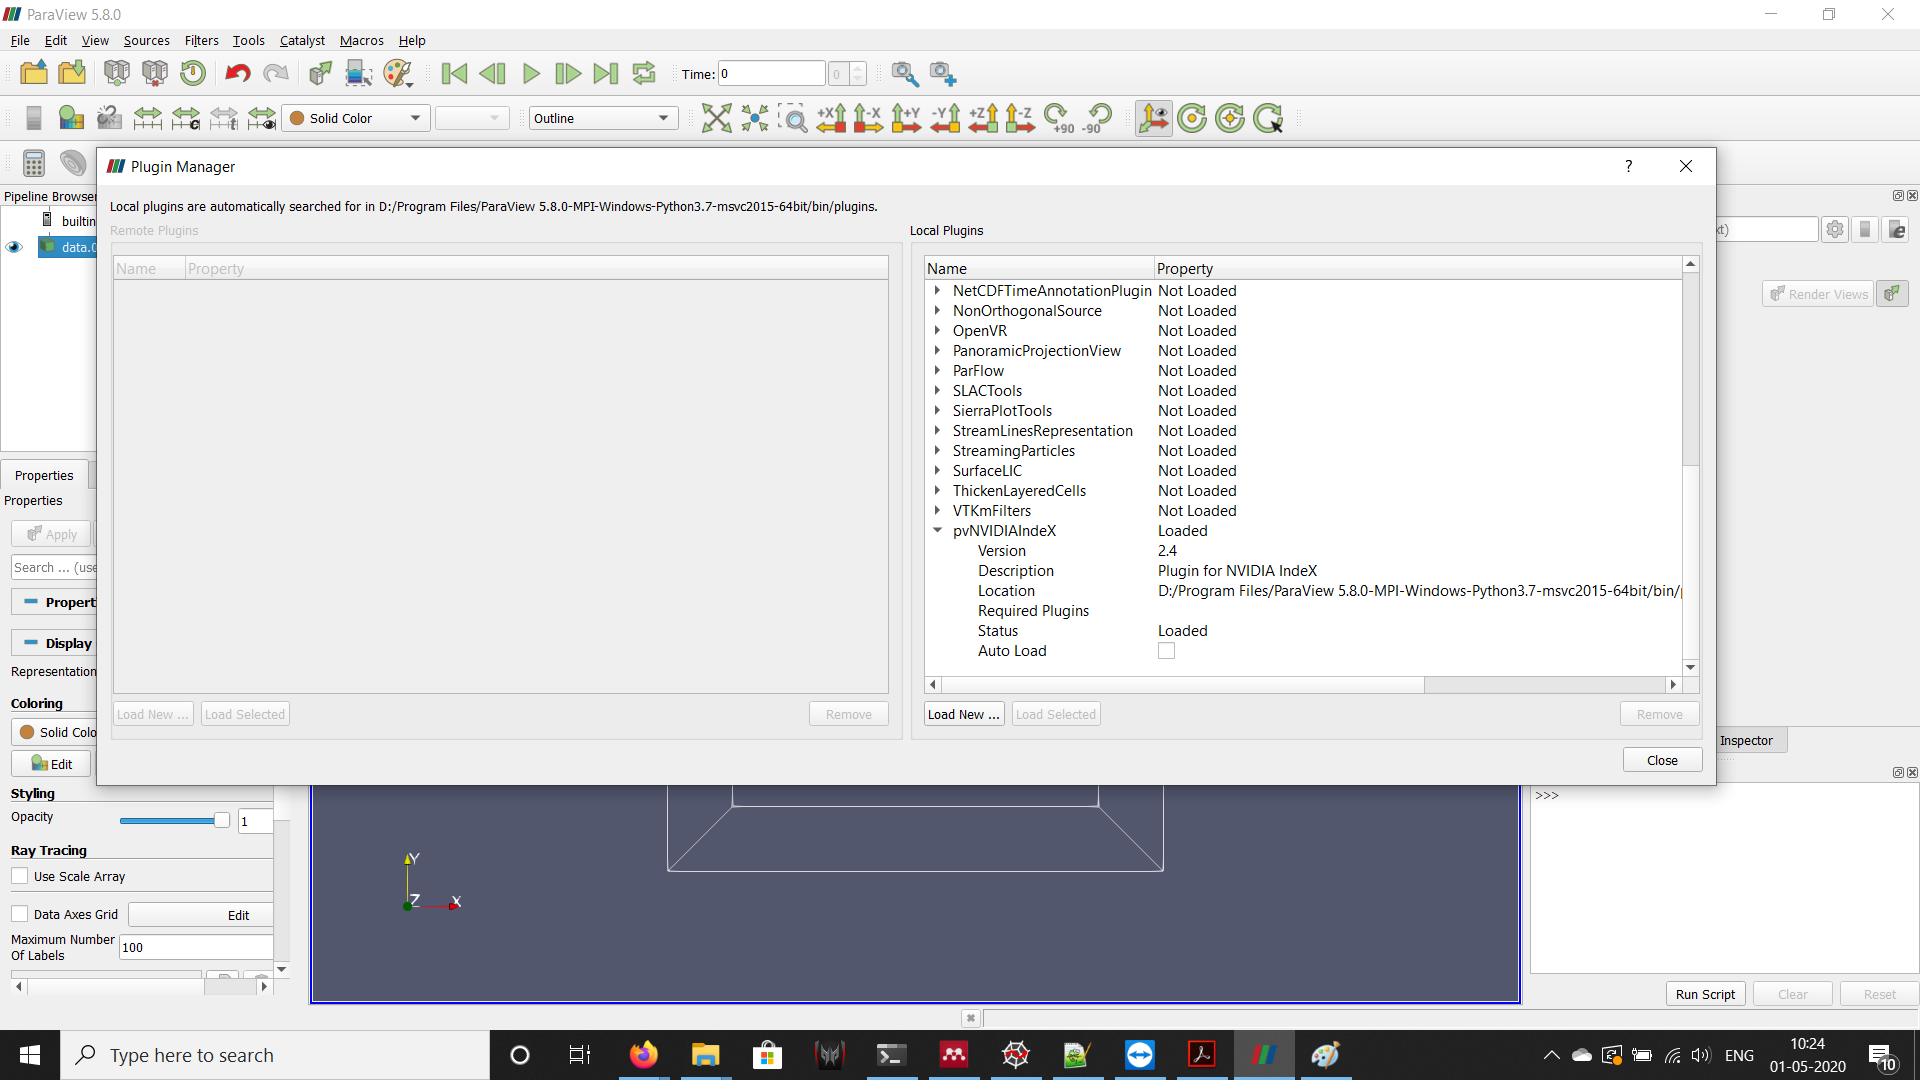This screenshot has width=1920, height=1080.
Task: Expand the NetCDFTimeAnnotationPlugin entry
Action: click(937, 291)
